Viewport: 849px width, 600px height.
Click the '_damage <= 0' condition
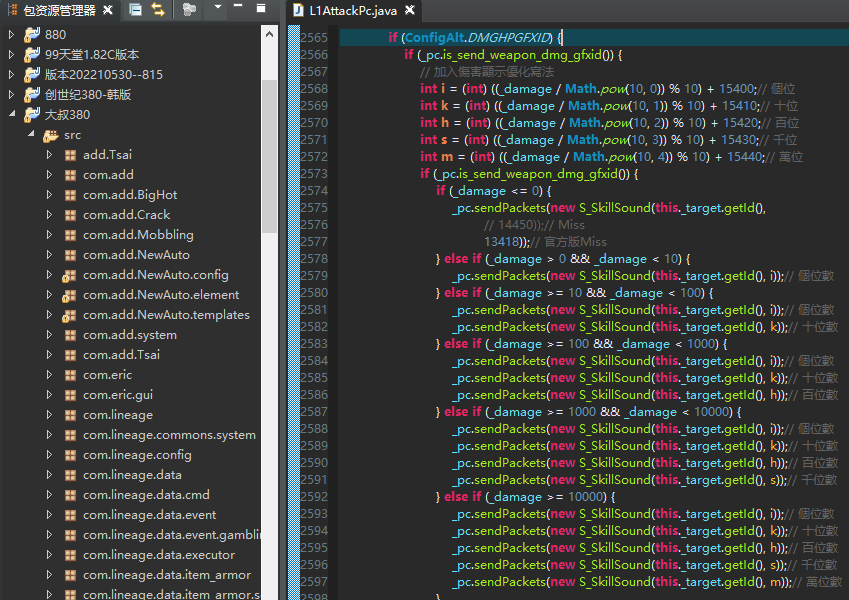pyautogui.click(x=496, y=191)
